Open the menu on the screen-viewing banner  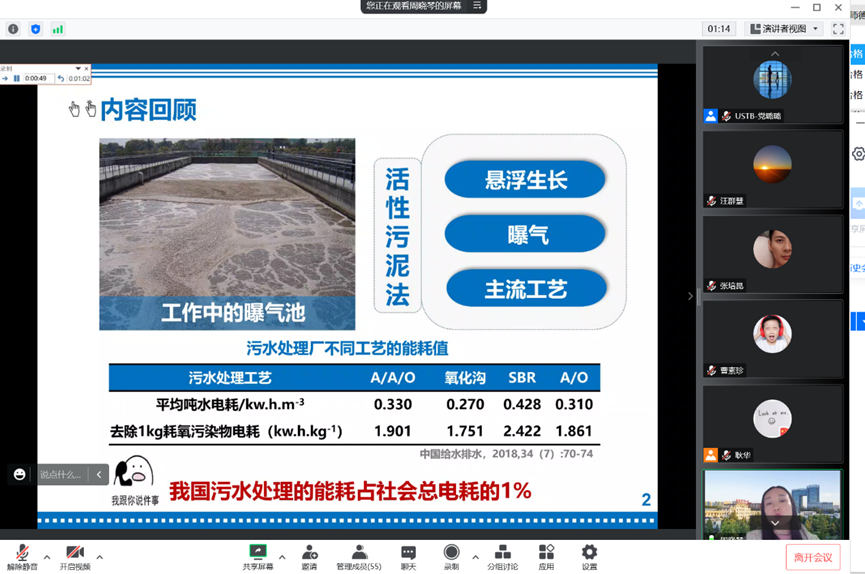tap(477, 6)
